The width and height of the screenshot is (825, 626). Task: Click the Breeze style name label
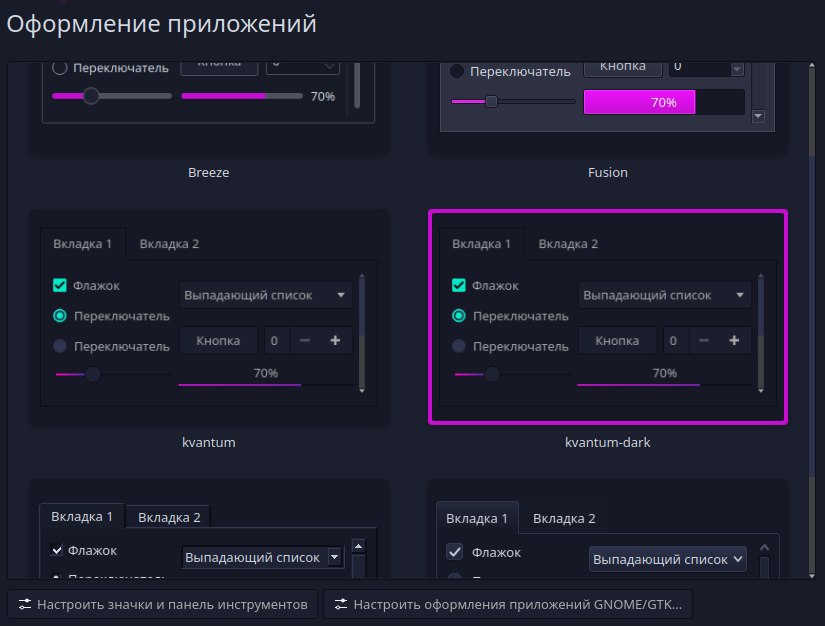click(x=209, y=173)
